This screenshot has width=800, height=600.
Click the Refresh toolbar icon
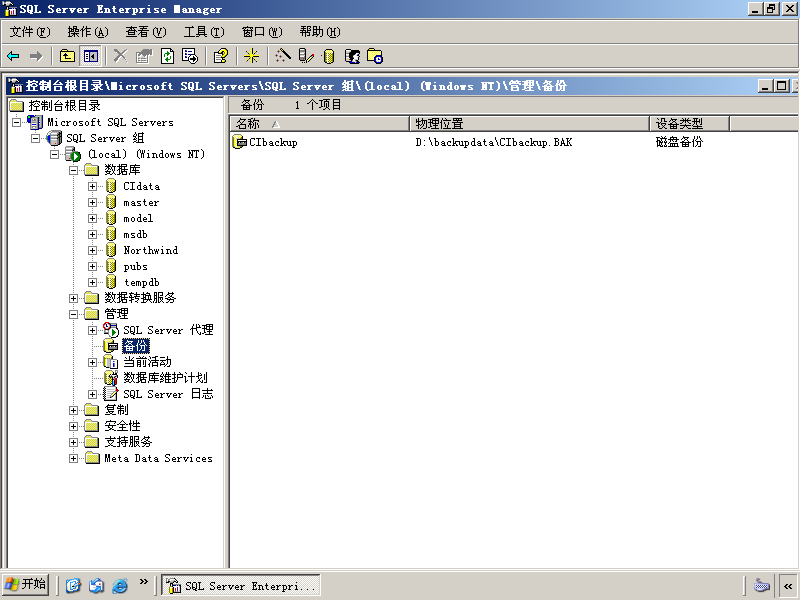pos(167,56)
